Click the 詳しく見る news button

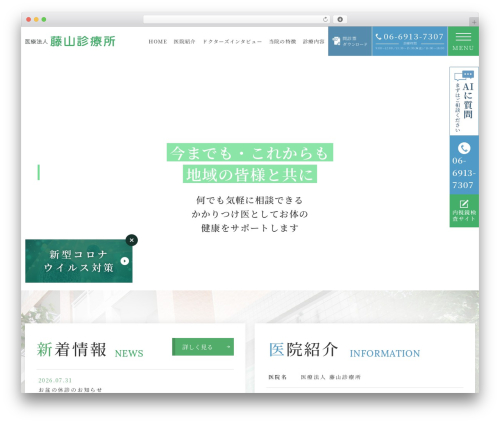pyautogui.click(x=203, y=347)
